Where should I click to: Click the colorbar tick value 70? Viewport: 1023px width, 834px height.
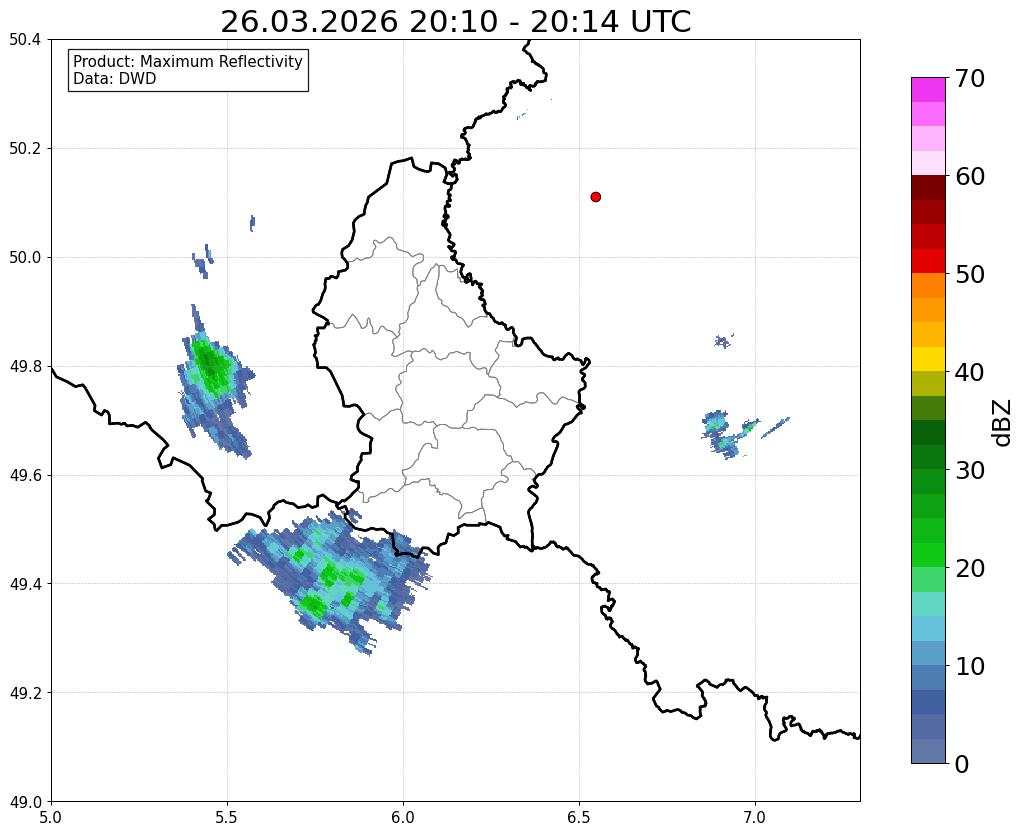tap(970, 78)
